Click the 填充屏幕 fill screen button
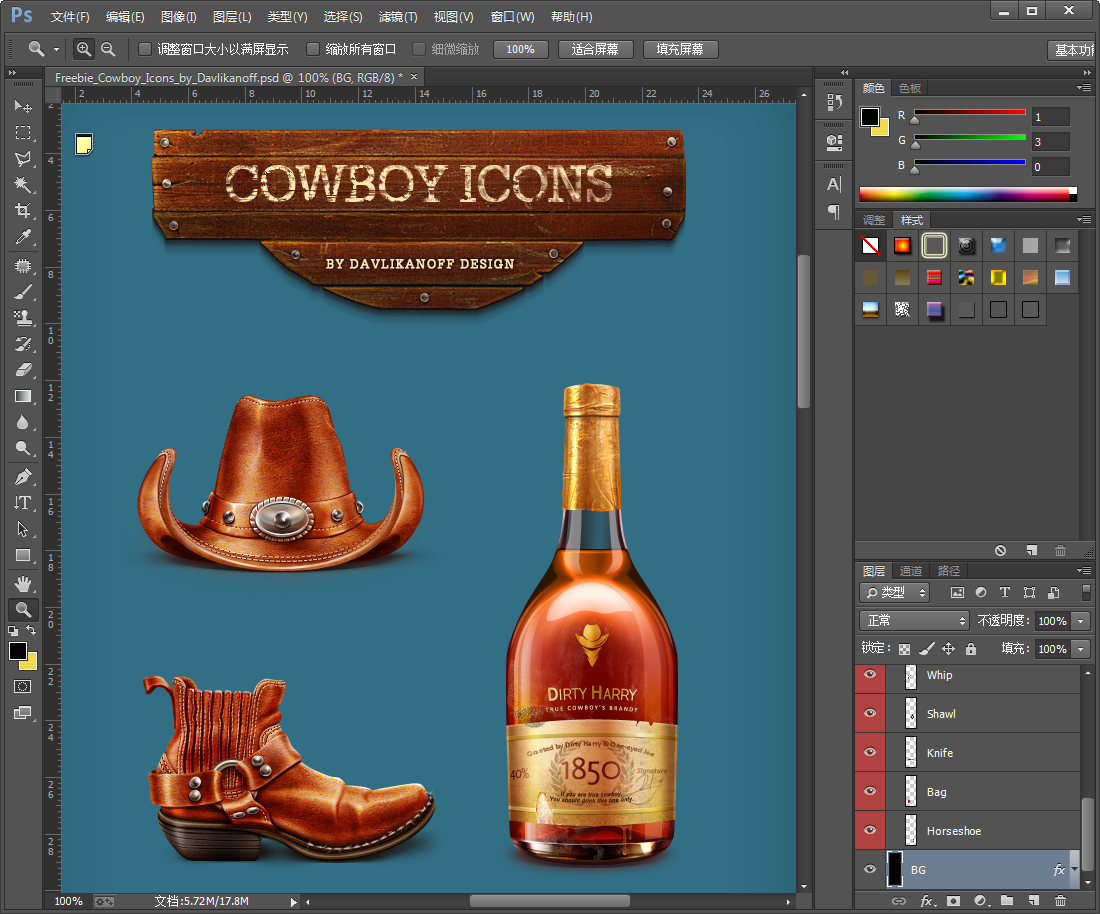Screen dimensions: 1100x914 [680, 49]
